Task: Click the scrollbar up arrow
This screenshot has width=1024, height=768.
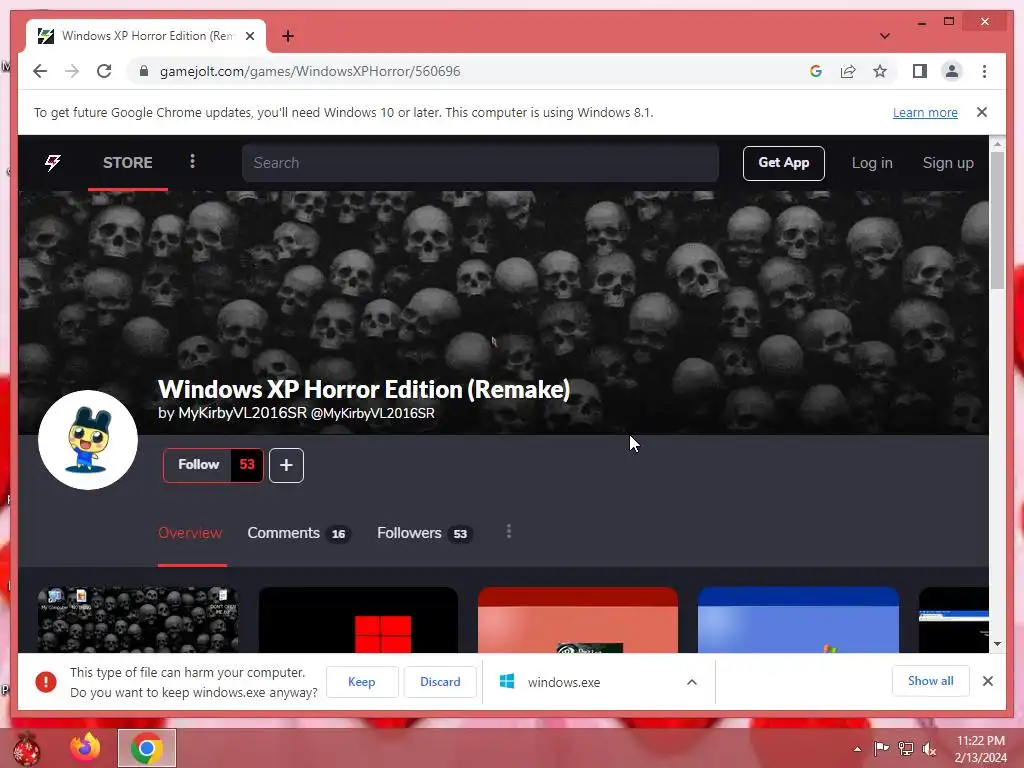Action: tap(997, 143)
